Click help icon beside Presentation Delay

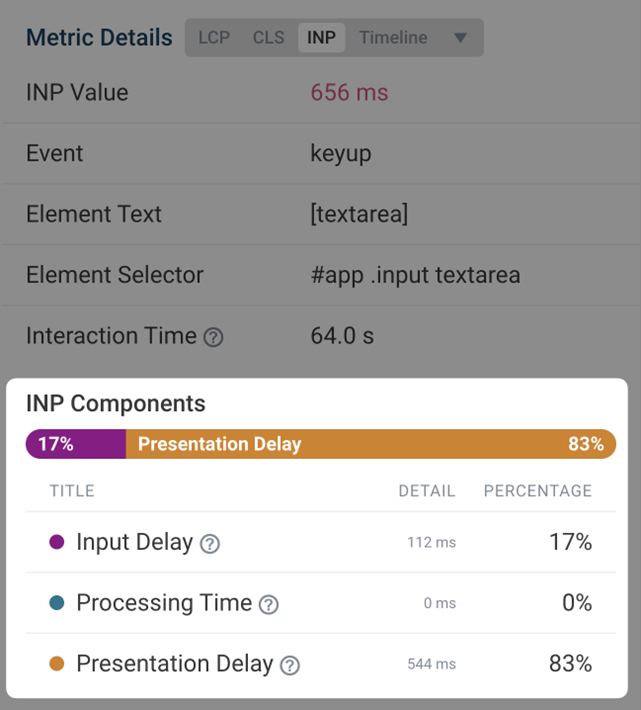pyautogui.click(x=289, y=665)
